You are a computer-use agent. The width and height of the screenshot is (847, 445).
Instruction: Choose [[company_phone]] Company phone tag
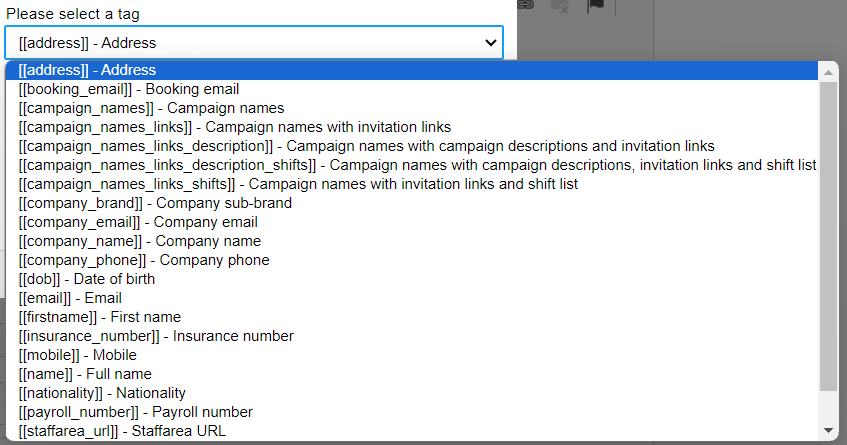click(412, 260)
